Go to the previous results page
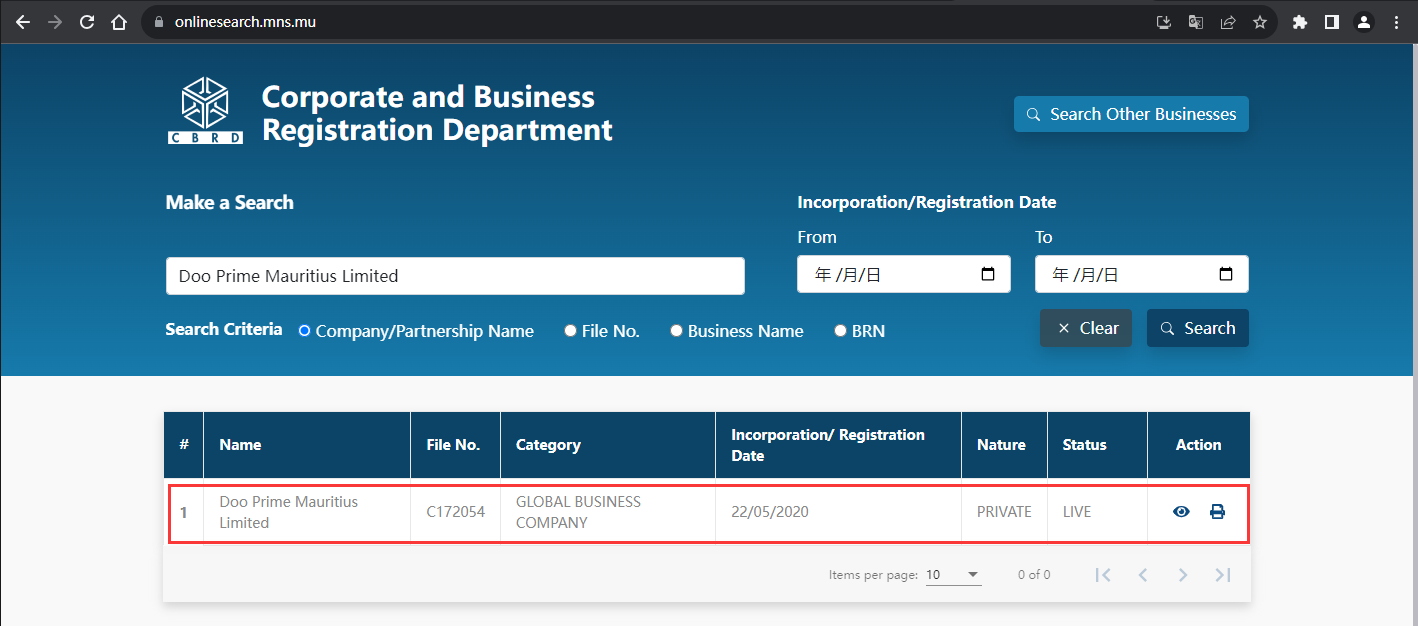Image resolution: width=1418 pixels, height=626 pixels. coord(1143,575)
